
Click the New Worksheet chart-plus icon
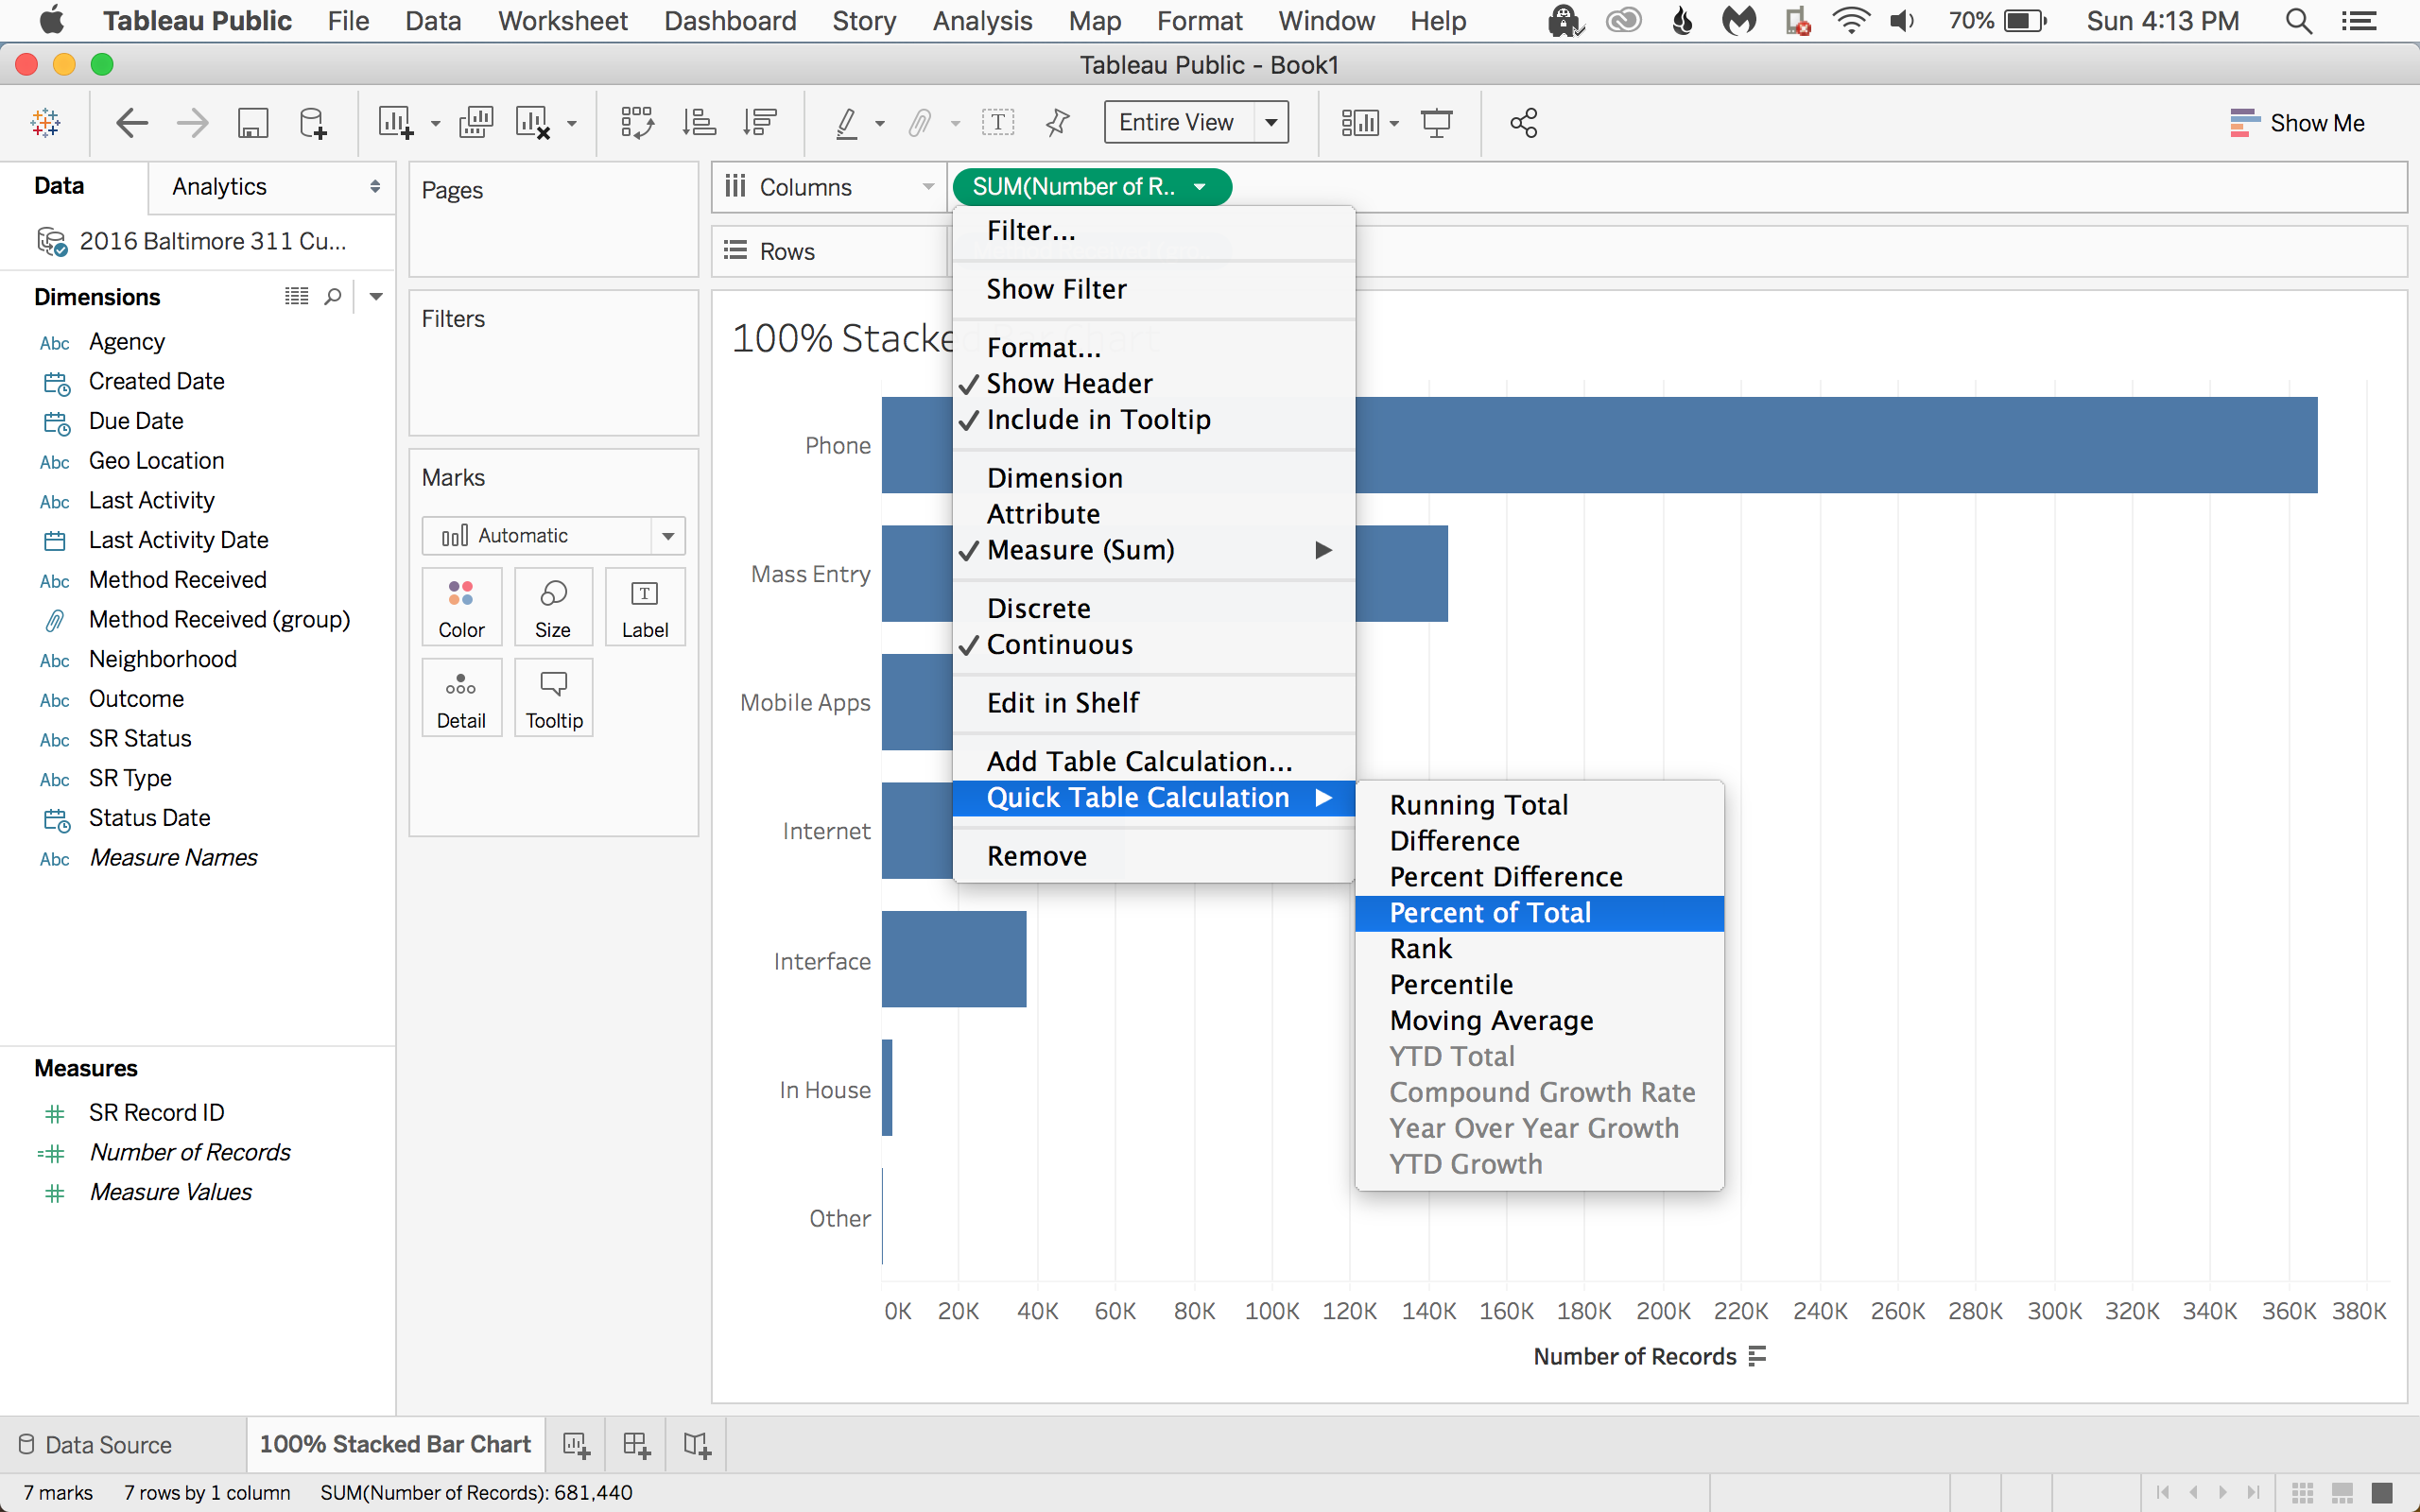395,123
